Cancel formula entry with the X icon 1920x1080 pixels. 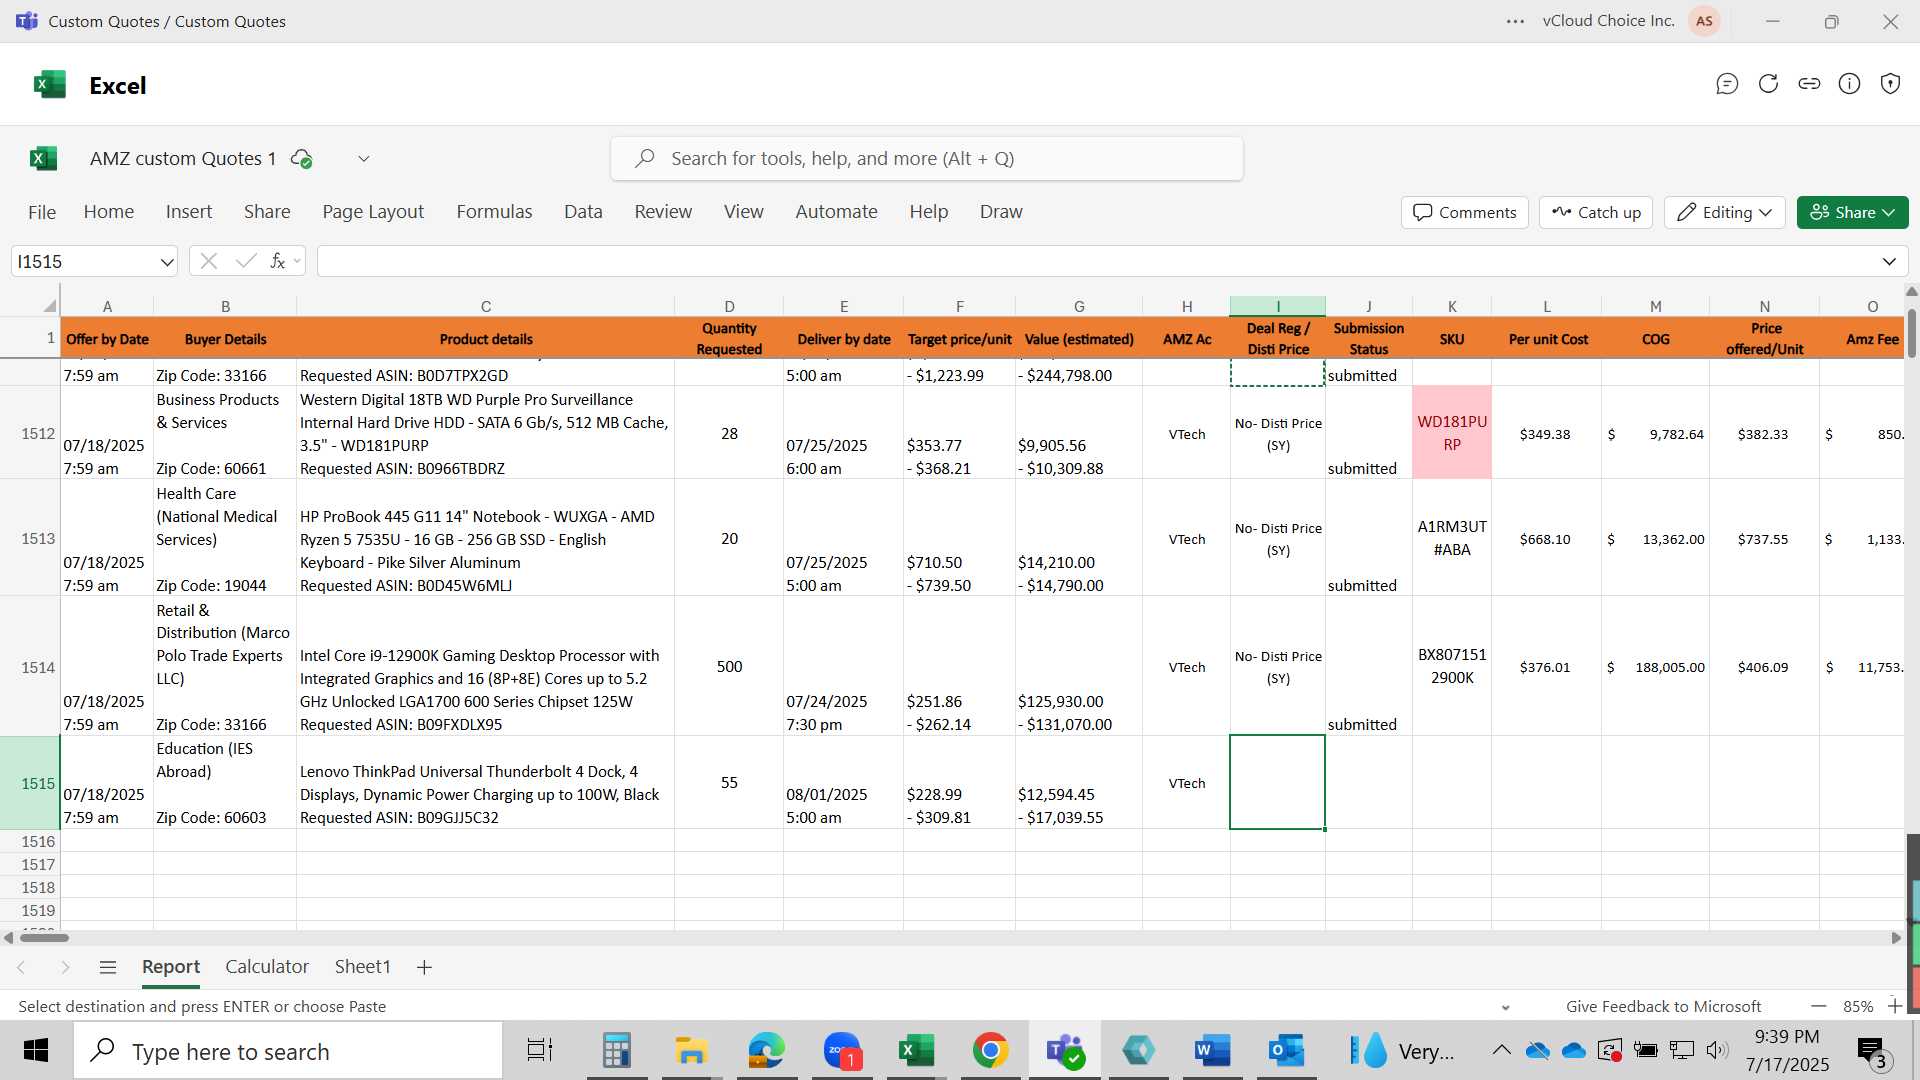pyautogui.click(x=208, y=261)
